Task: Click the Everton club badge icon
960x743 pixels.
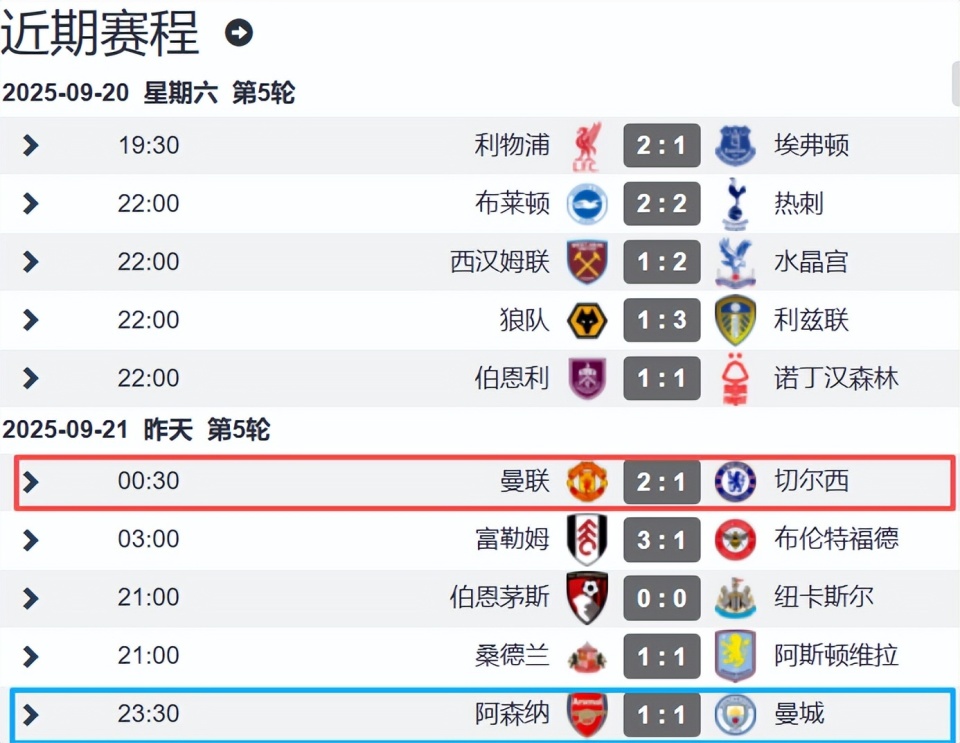Action: tap(736, 145)
